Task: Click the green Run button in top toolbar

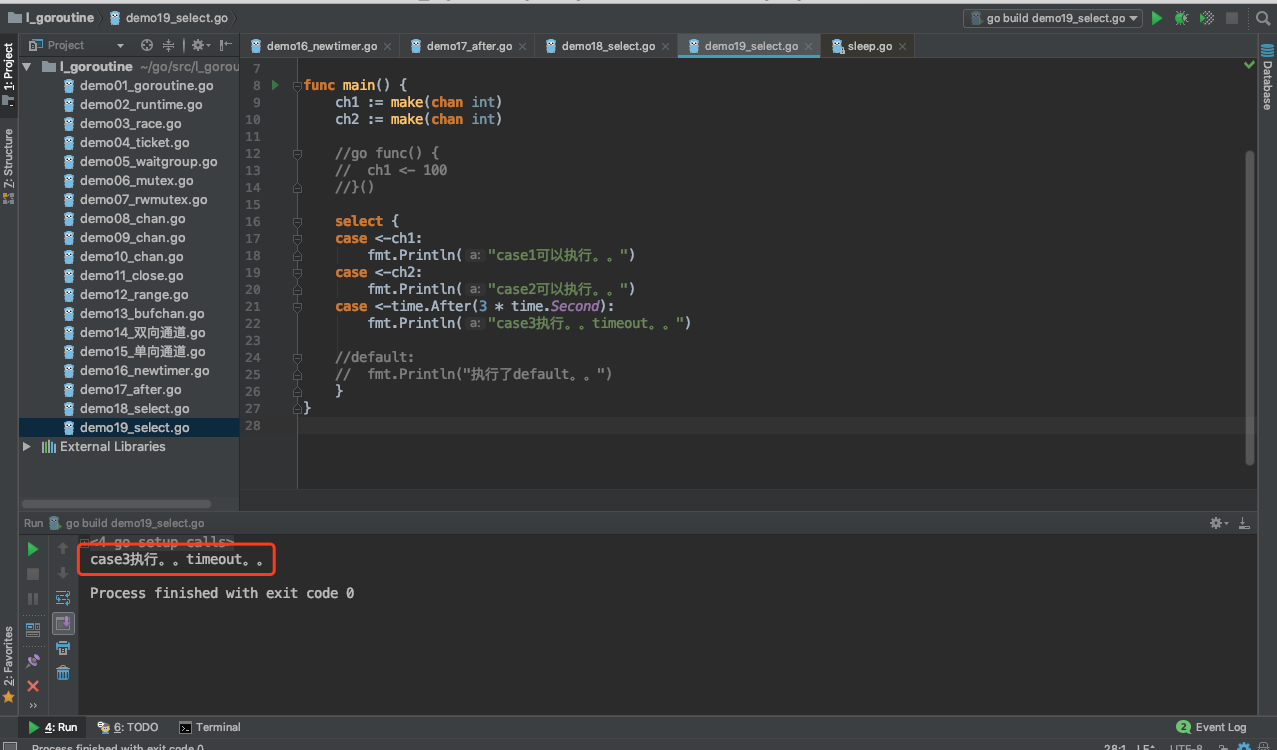Action: coord(1157,18)
